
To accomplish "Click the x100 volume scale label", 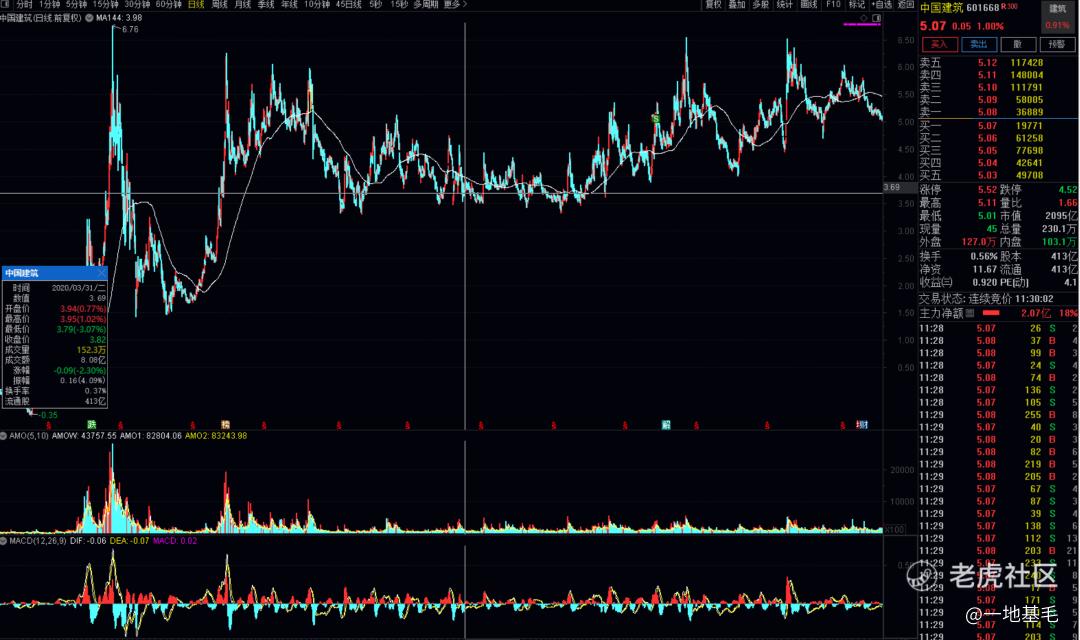I will [x=894, y=529].
